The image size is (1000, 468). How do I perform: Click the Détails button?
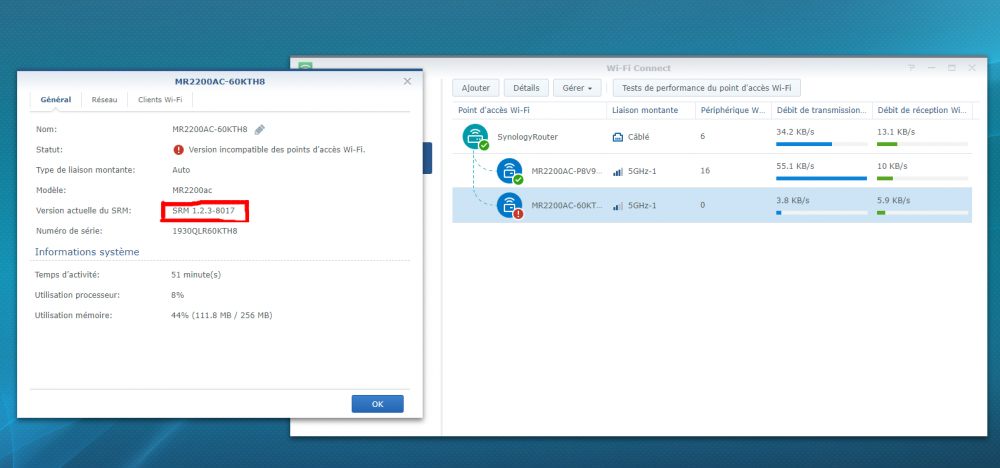point(526,88)
